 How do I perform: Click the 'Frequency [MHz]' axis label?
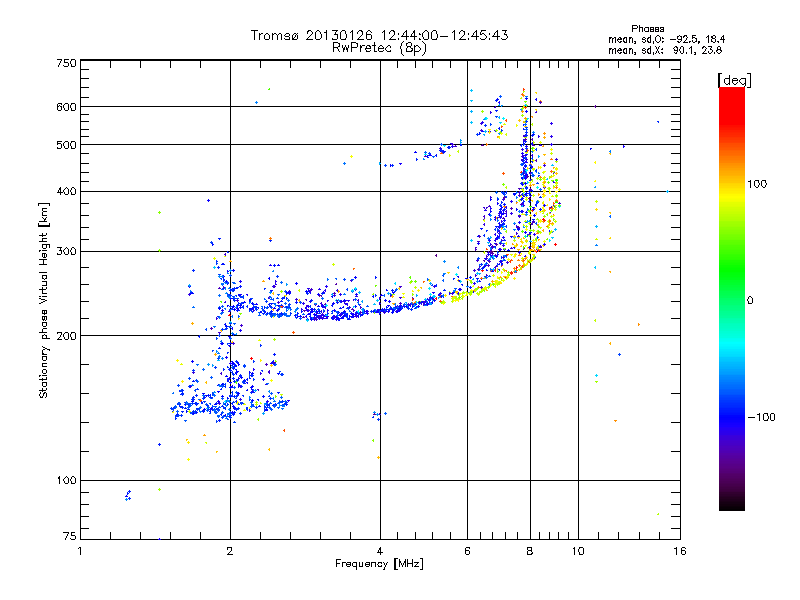pyautogui.click(x=379, y=564)
